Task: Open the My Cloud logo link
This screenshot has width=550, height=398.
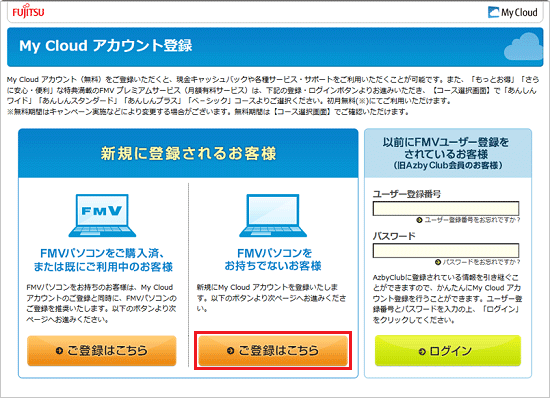Action: click(512, 12)
